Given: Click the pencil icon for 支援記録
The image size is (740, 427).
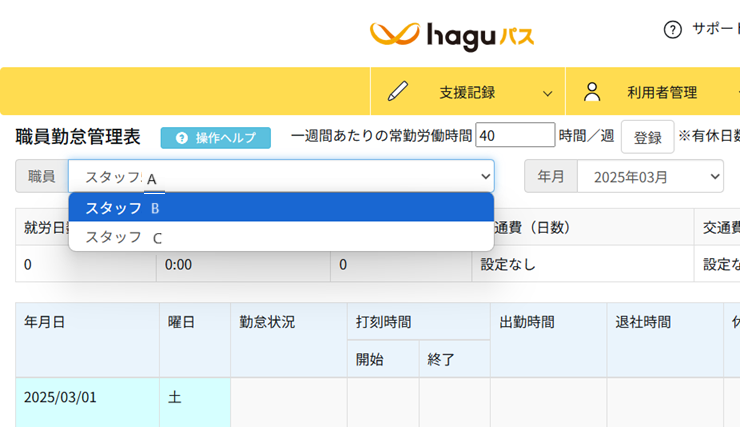Looking at the screenshot, I should [398, 92].
